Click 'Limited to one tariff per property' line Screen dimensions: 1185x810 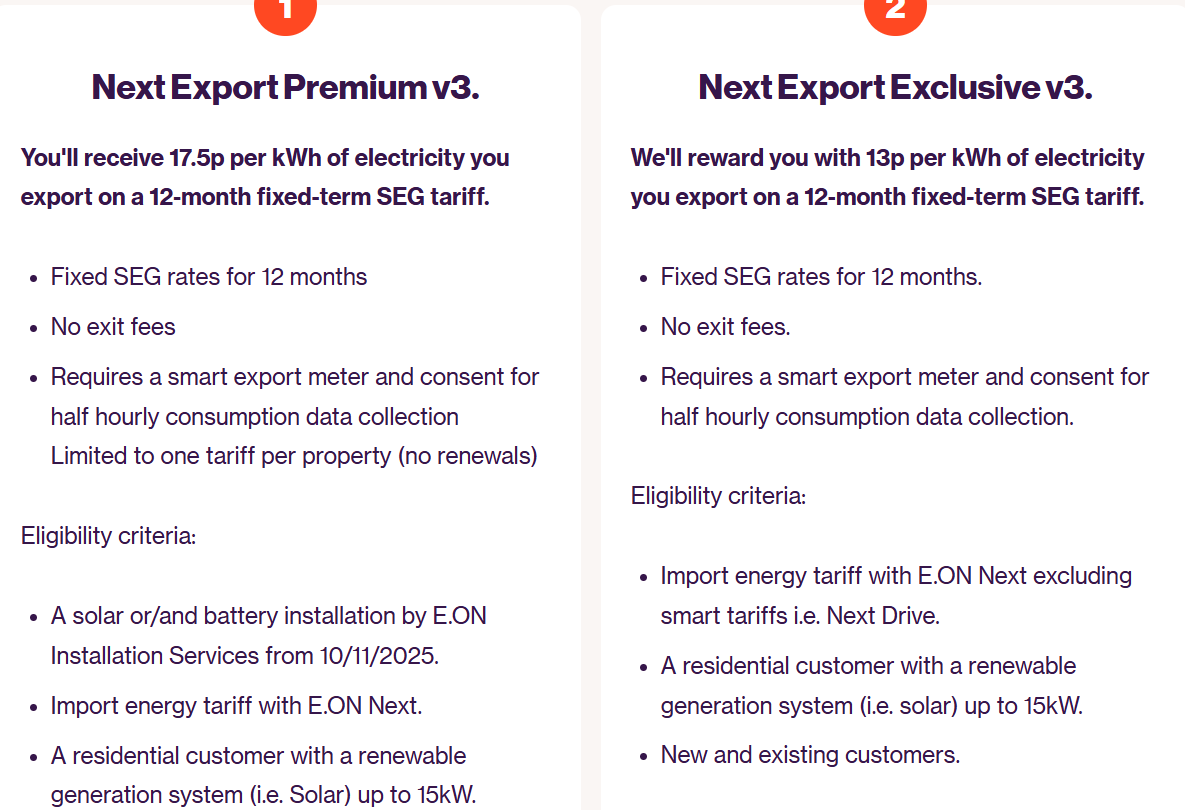(x=294, y=456)
